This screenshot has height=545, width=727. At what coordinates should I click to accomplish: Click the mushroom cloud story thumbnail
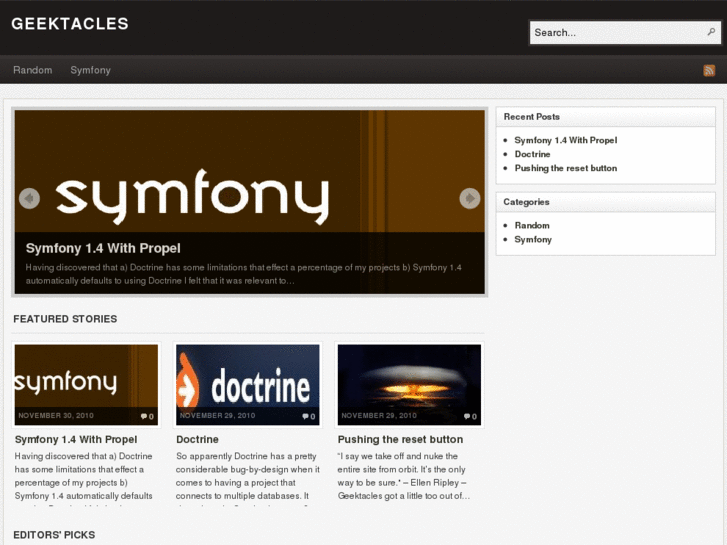[x=409, y=385]
